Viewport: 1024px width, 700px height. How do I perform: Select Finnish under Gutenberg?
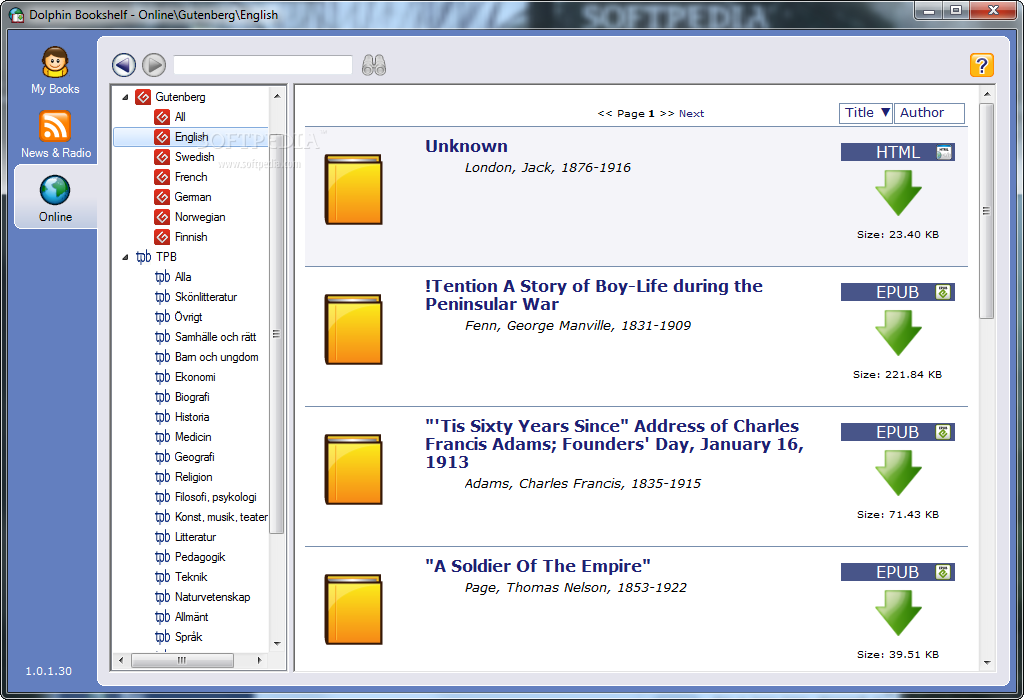[191, 237]
